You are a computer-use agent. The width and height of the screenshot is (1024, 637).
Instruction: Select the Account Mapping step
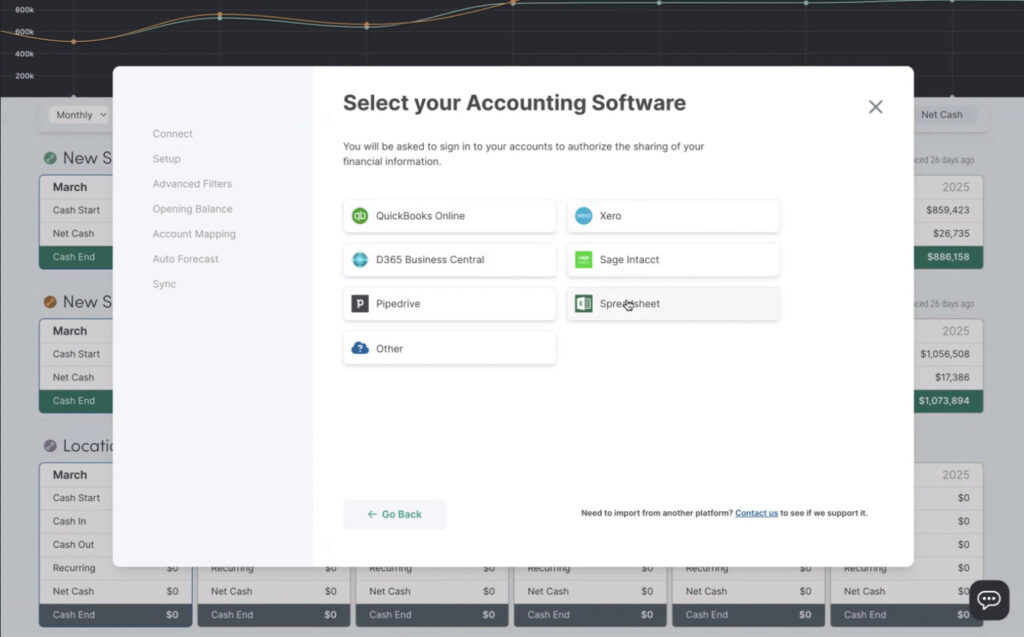point(196,233)
